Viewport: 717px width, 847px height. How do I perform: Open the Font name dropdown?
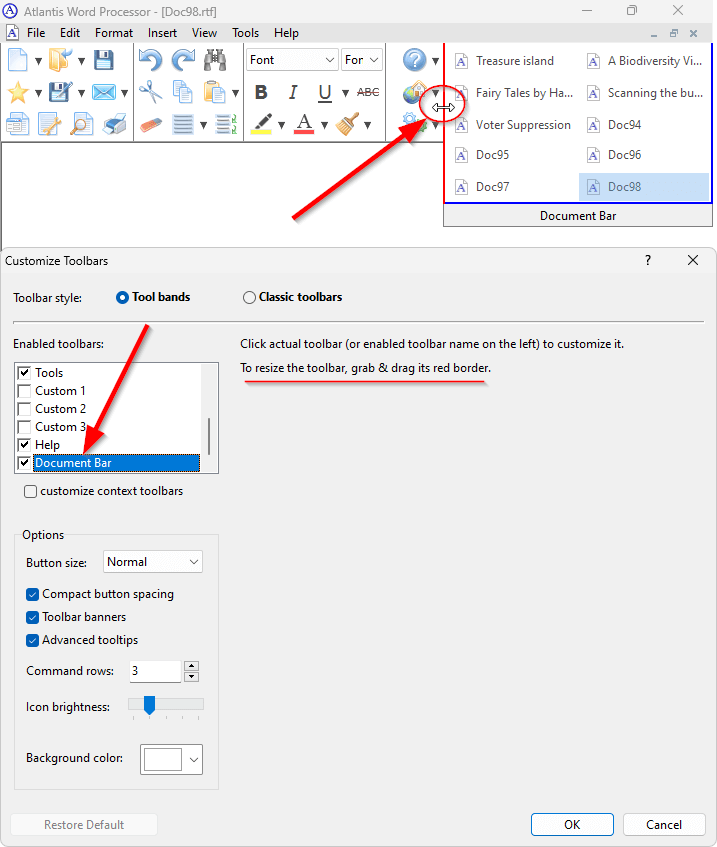tap(292, 60)
